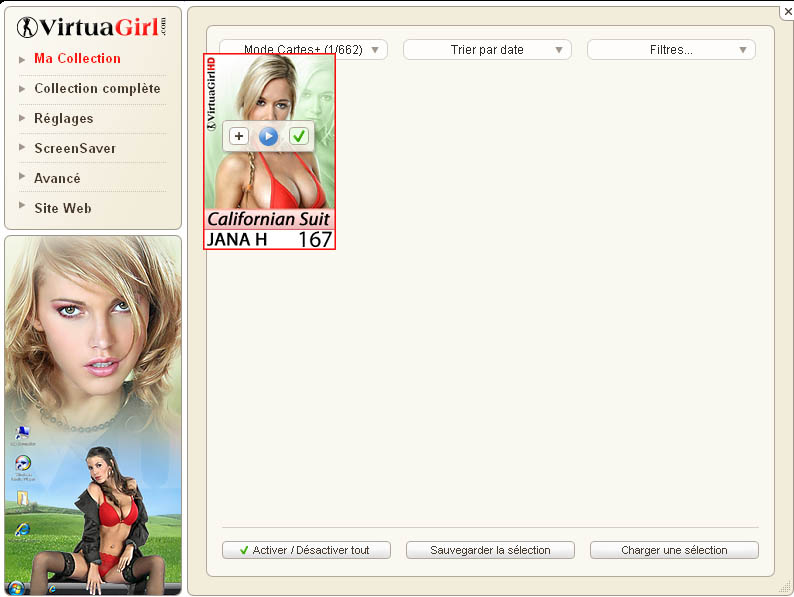Select the Californian Suit card title

coord(269,219)
